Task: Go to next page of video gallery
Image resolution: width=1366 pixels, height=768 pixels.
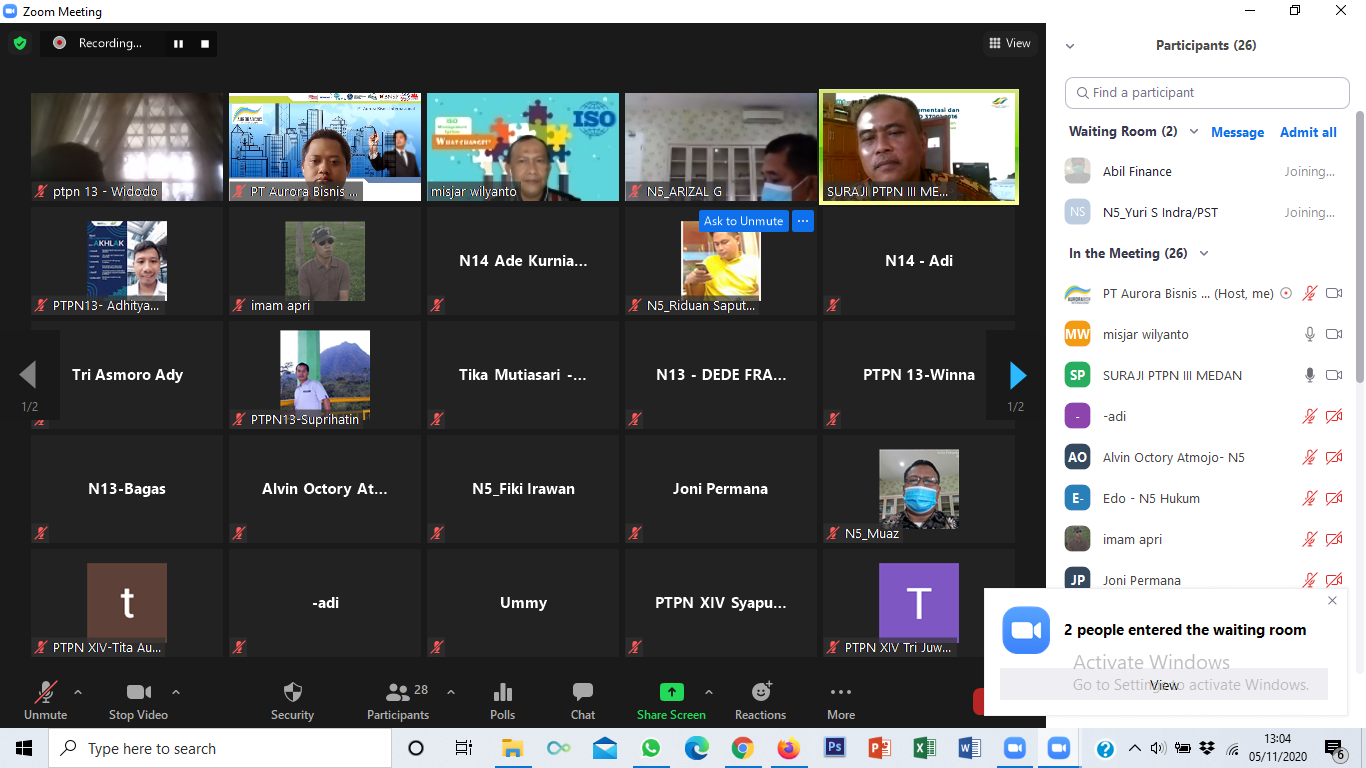Action: tap(1017, 375)
